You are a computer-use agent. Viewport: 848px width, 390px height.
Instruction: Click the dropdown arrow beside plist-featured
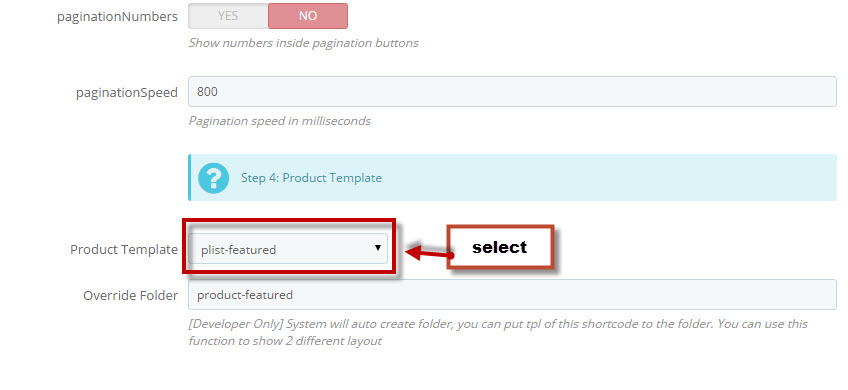coord(377,248)
